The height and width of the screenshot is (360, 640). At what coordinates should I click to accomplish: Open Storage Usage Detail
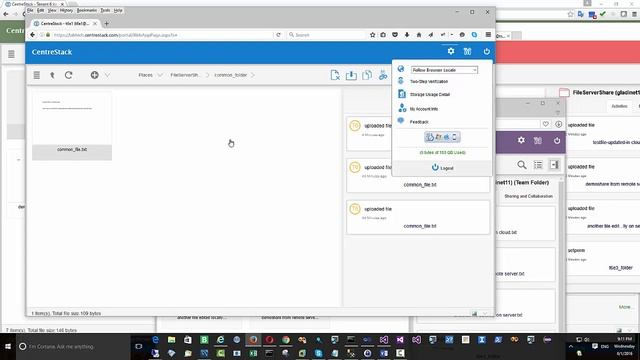pyautogui.click(x=430, y=94)
